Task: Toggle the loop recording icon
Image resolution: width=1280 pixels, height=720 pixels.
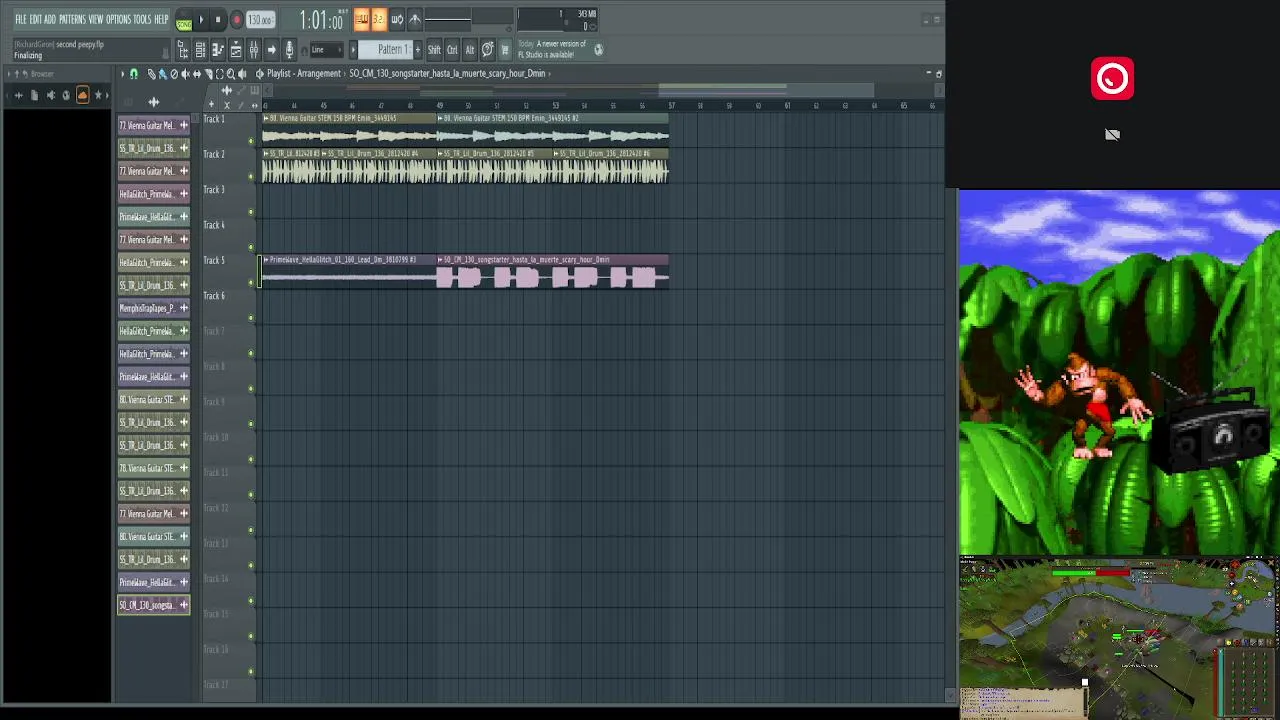Action: pyautogui.click(x=415, y=19)
